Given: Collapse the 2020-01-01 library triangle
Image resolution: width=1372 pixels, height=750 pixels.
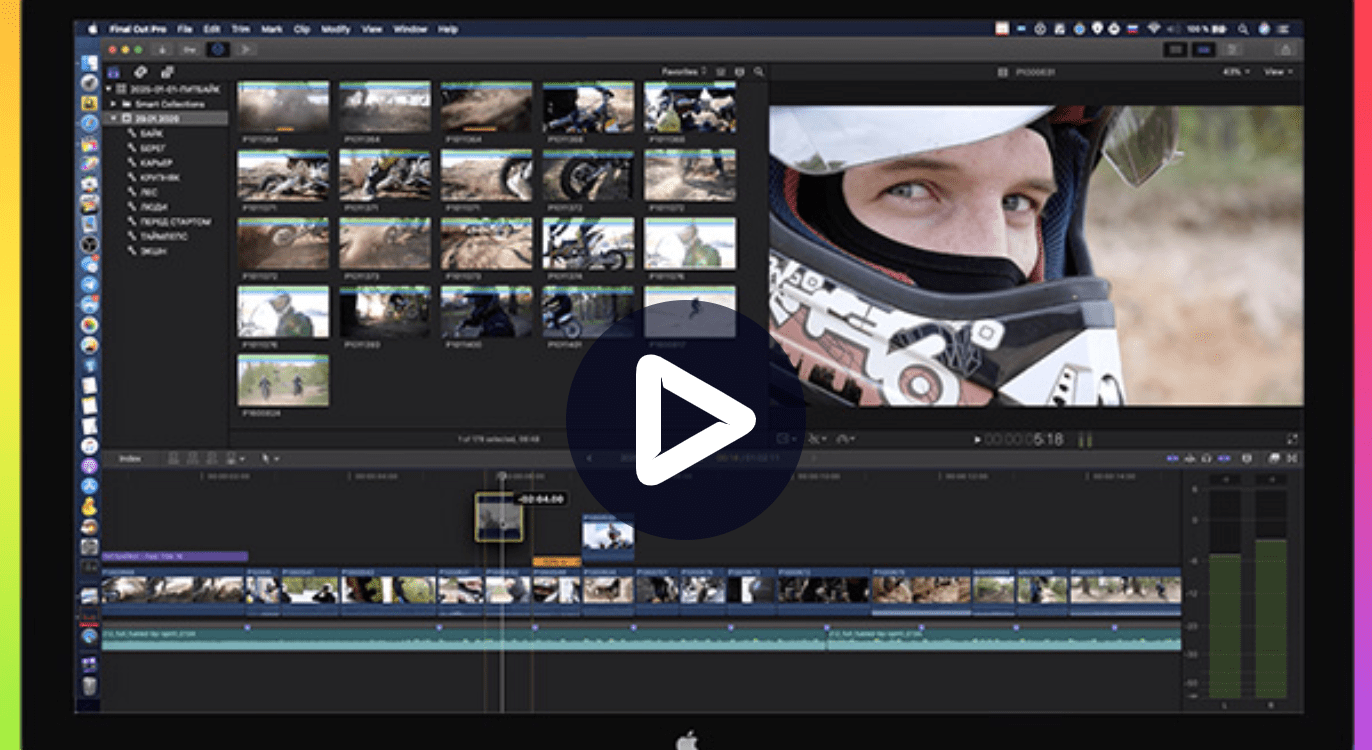Looking at the screenshot, I should [108, 89].
